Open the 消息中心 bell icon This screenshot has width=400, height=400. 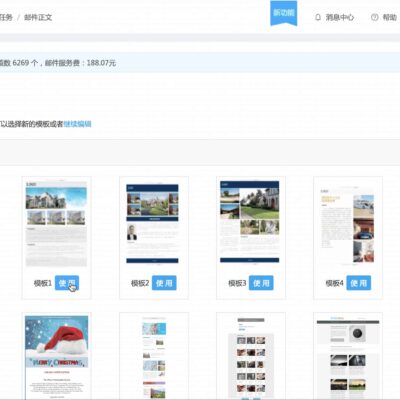tap(318, 17)
